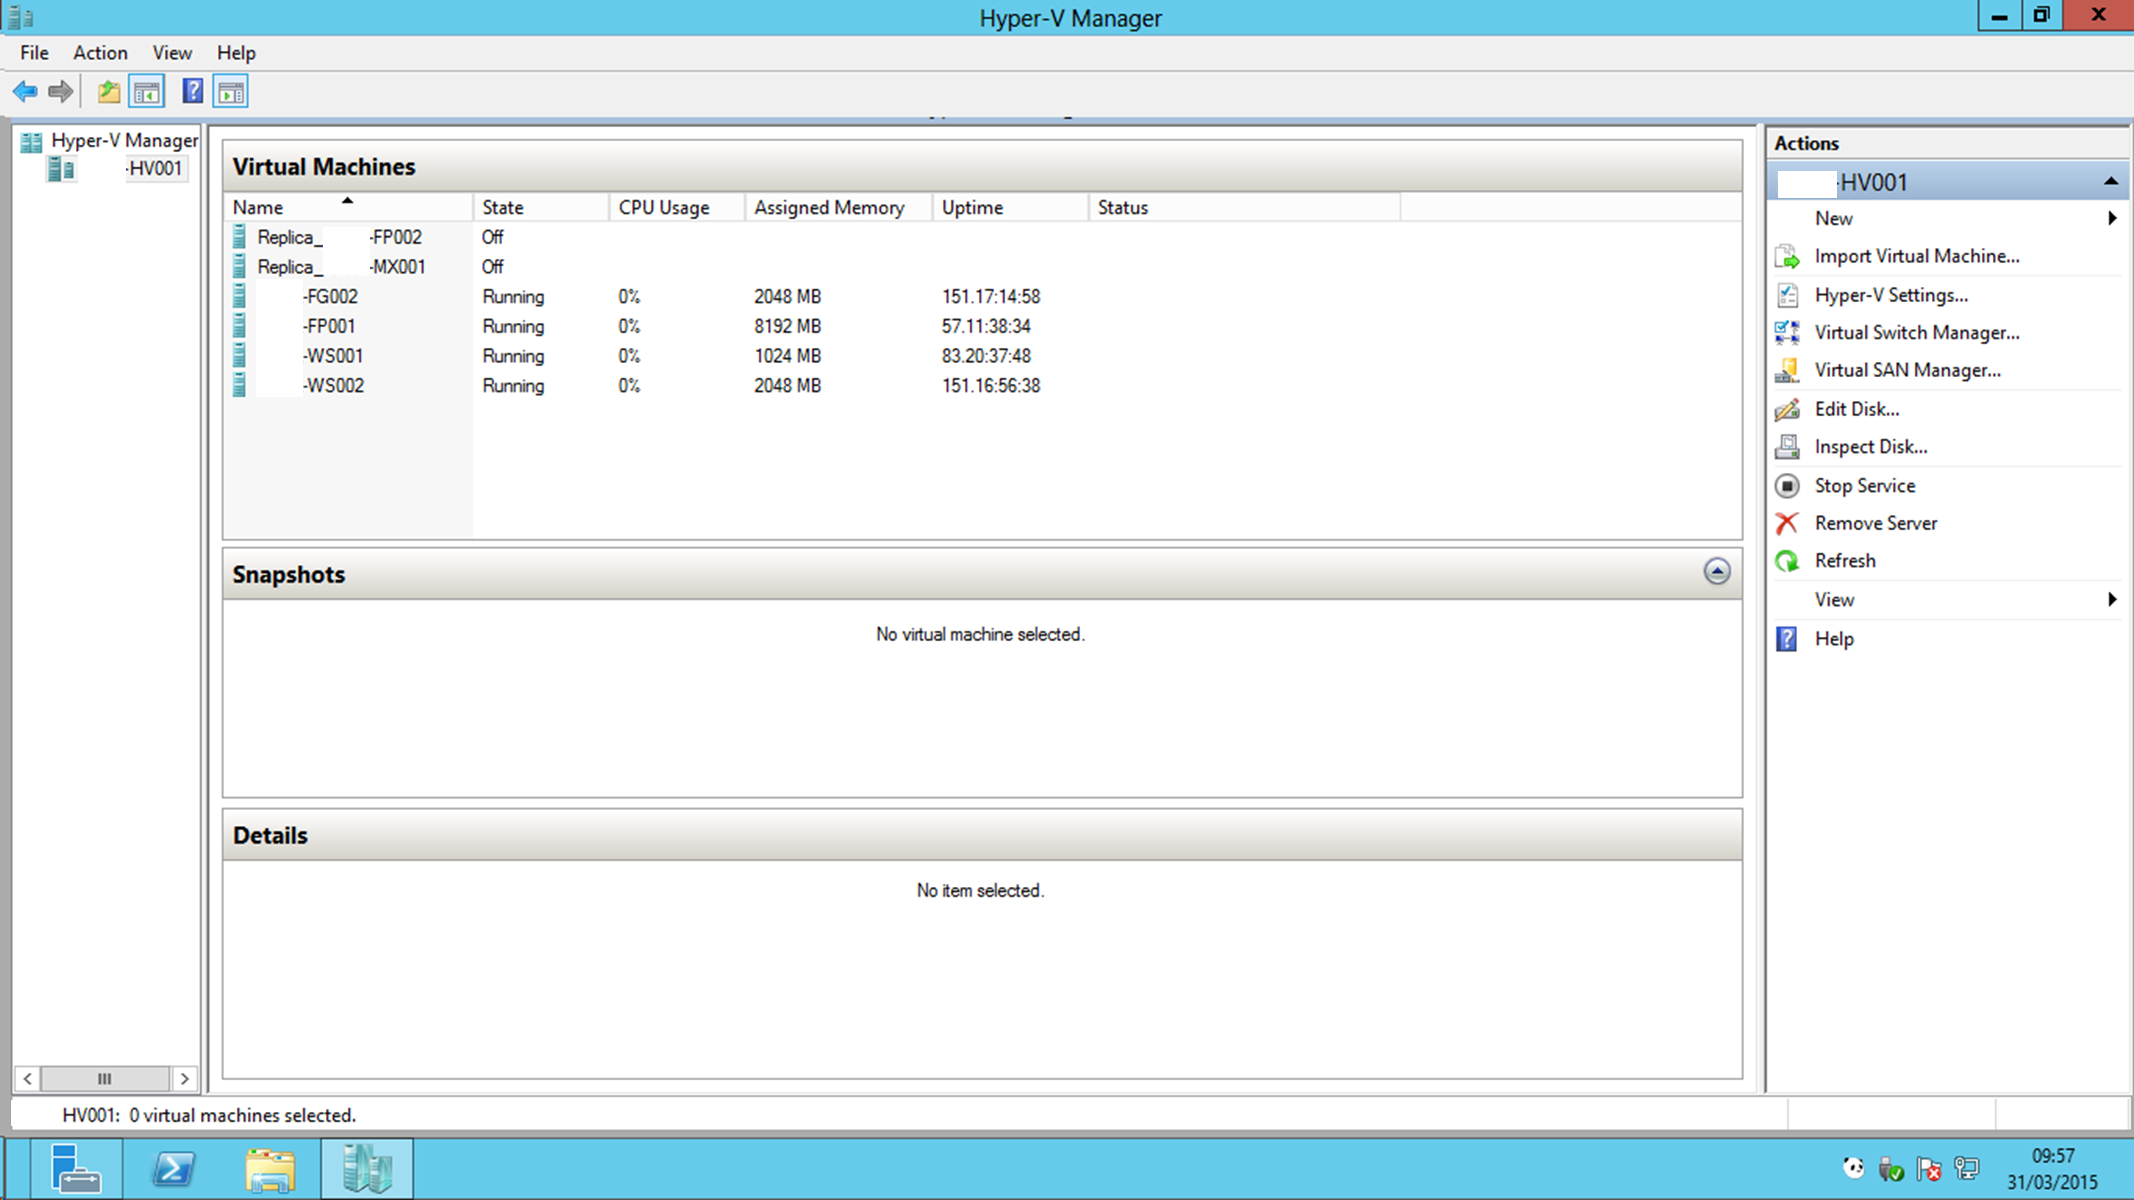Click the green Refresh icon

1787,561
